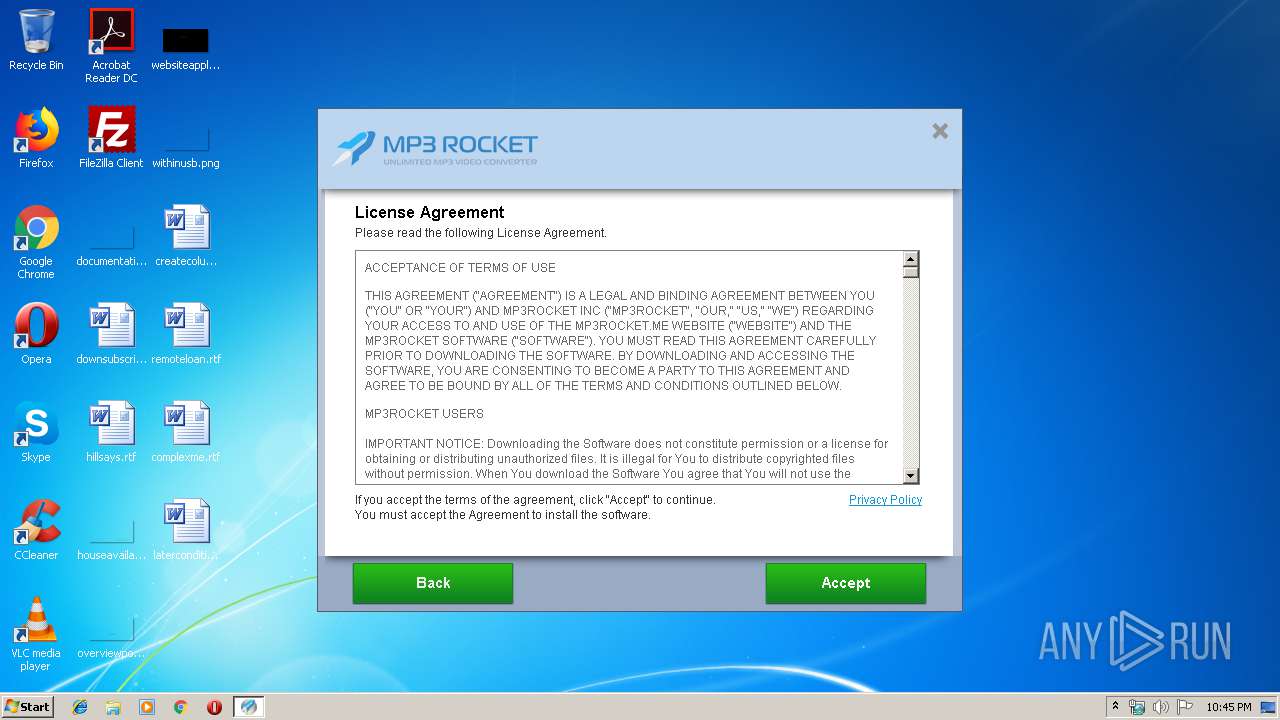
Task: Select withinusb.png desktop file
Action: point(186,145)
